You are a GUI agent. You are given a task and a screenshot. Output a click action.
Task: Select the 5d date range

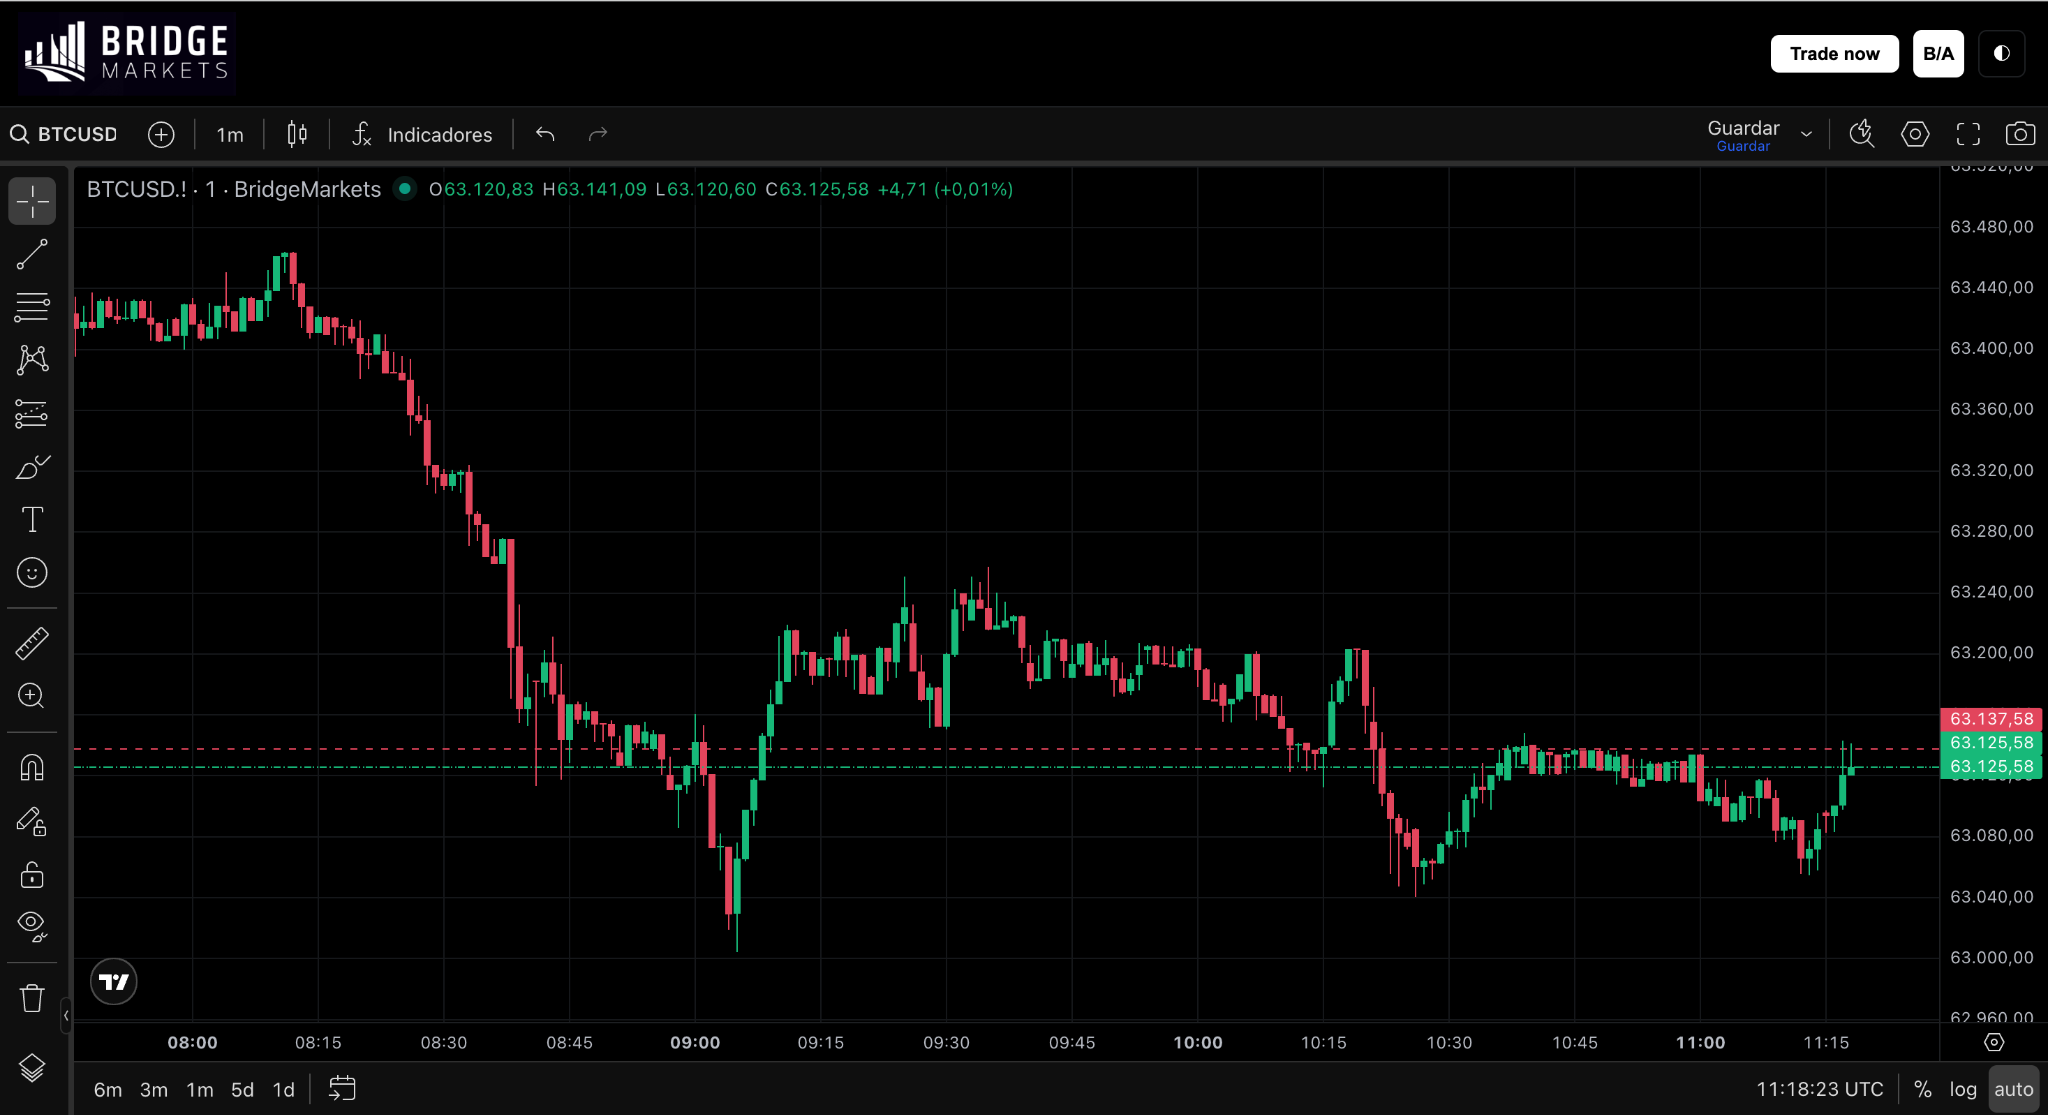tap(242, 1089)
